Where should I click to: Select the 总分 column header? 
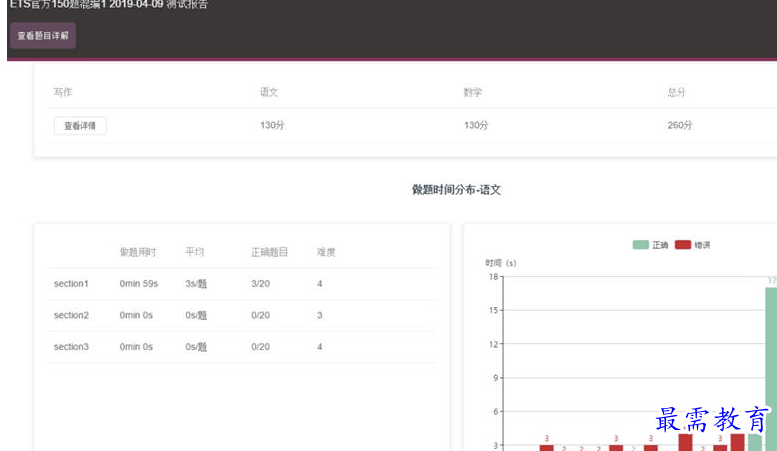pyautogui.click(x=676, y=92)
